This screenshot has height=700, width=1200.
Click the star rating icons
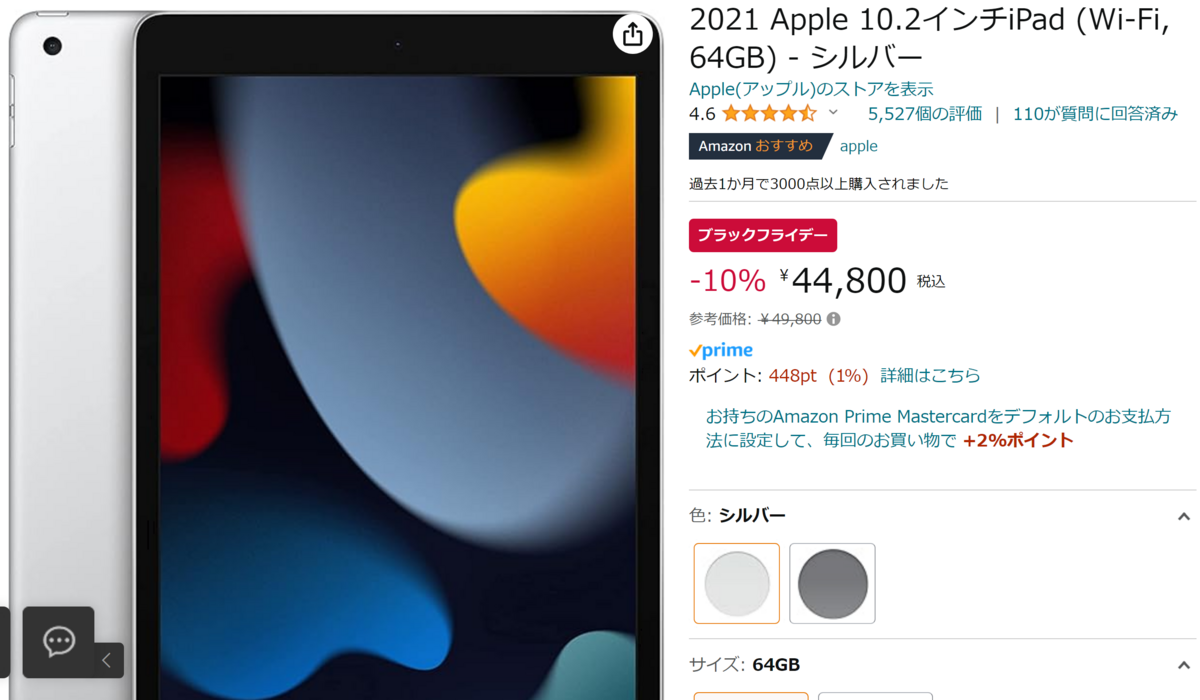(770, 114)
